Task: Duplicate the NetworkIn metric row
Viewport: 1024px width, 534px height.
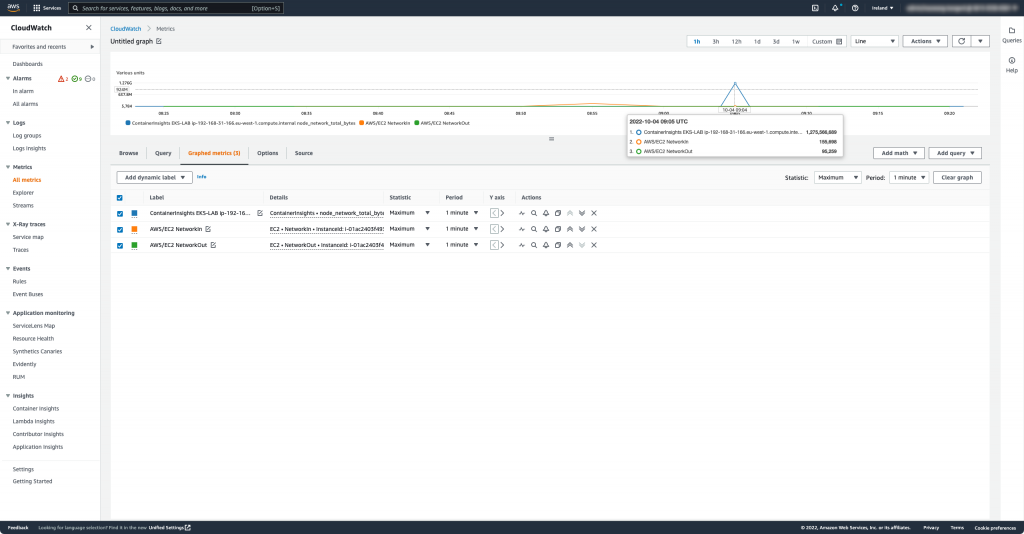Action: coord(558,229)
